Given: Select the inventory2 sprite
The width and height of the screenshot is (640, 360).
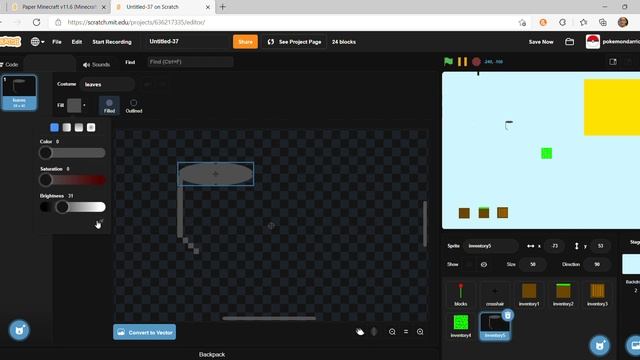Looking at the screenshot, I should click(563, 295).
